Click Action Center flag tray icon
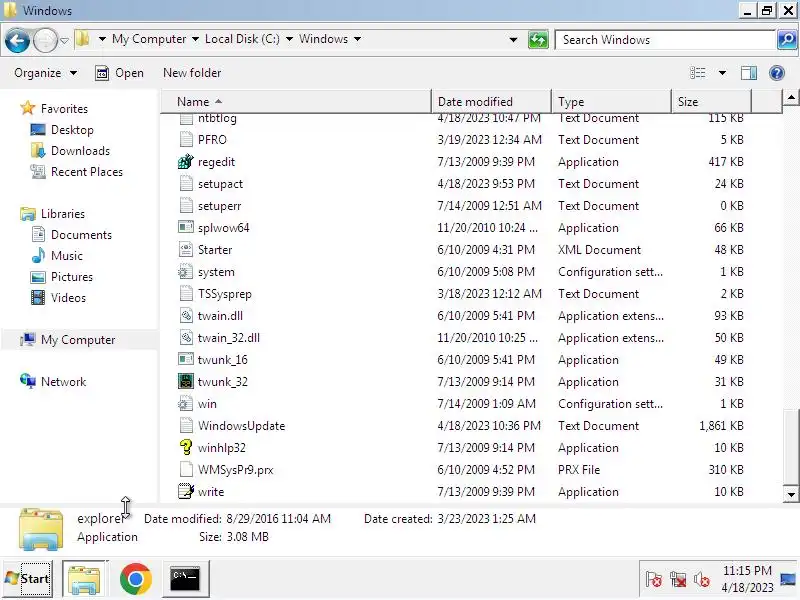 click(x=654, y=580)
